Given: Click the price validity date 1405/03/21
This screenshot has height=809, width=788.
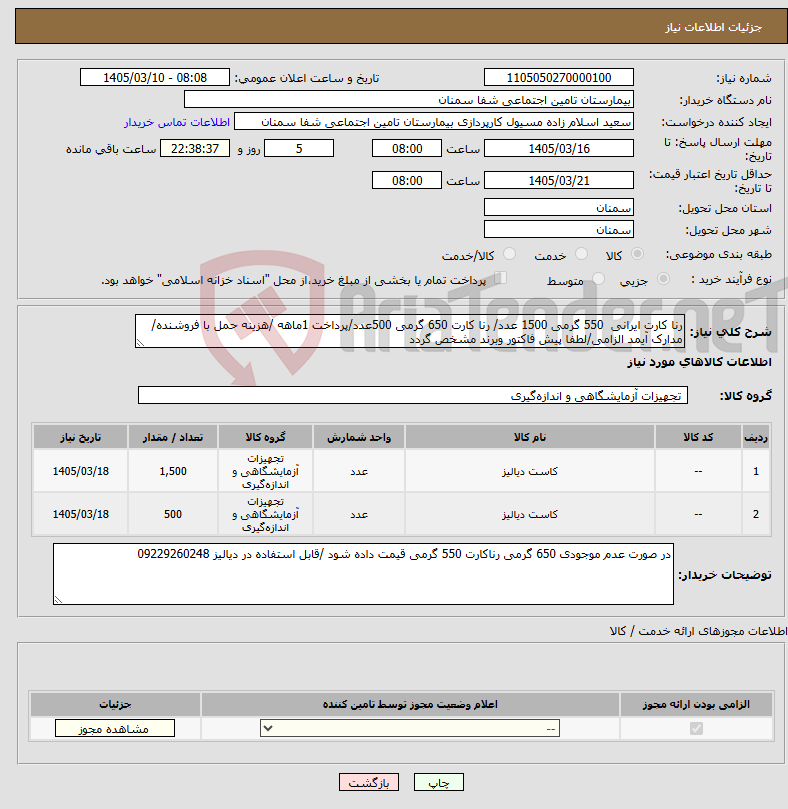Looking at the screenshot, I should pyautogui.click(x=559, y=181).
